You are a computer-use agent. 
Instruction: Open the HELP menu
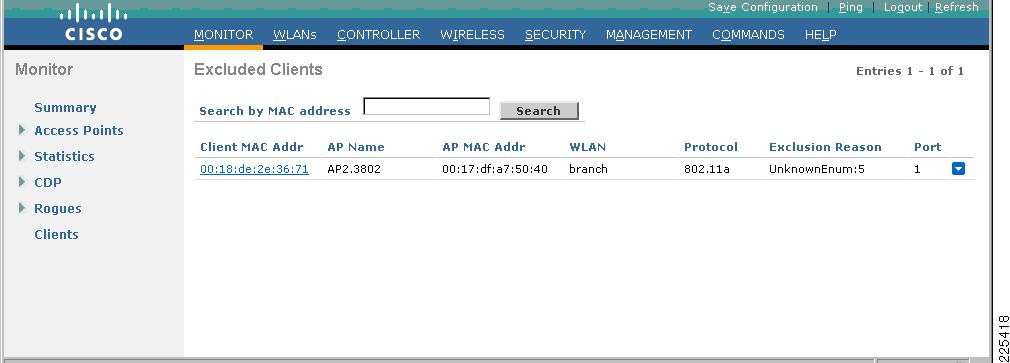[x=821, y=35]
